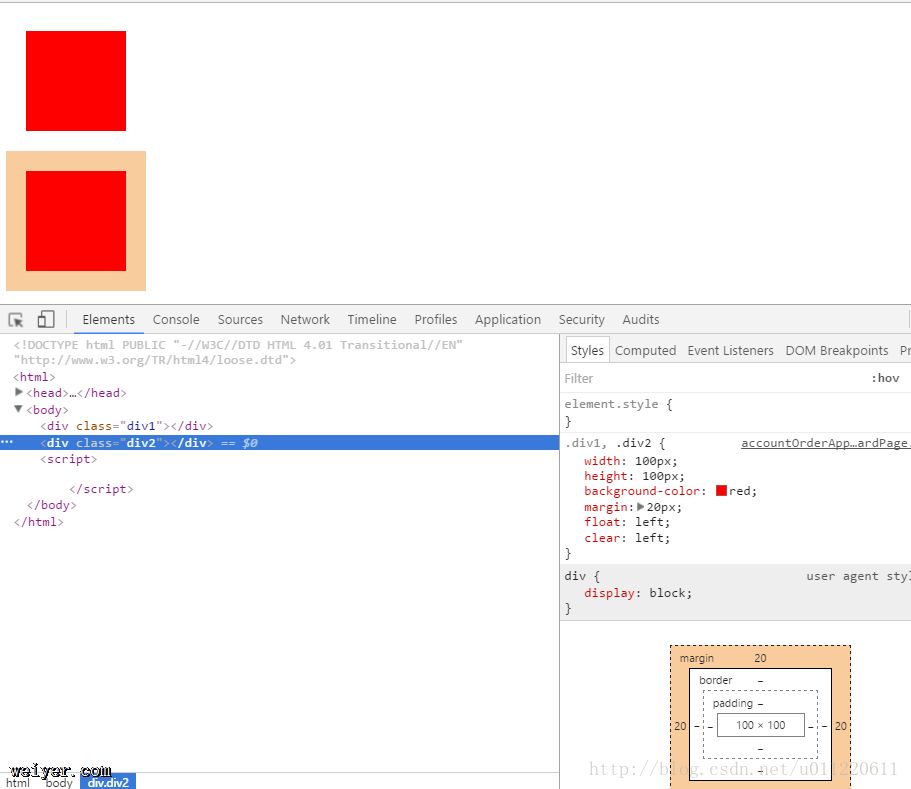Click the left margin value 20
The width and height of the screenshot is (911, 789).
pos(680,726)
